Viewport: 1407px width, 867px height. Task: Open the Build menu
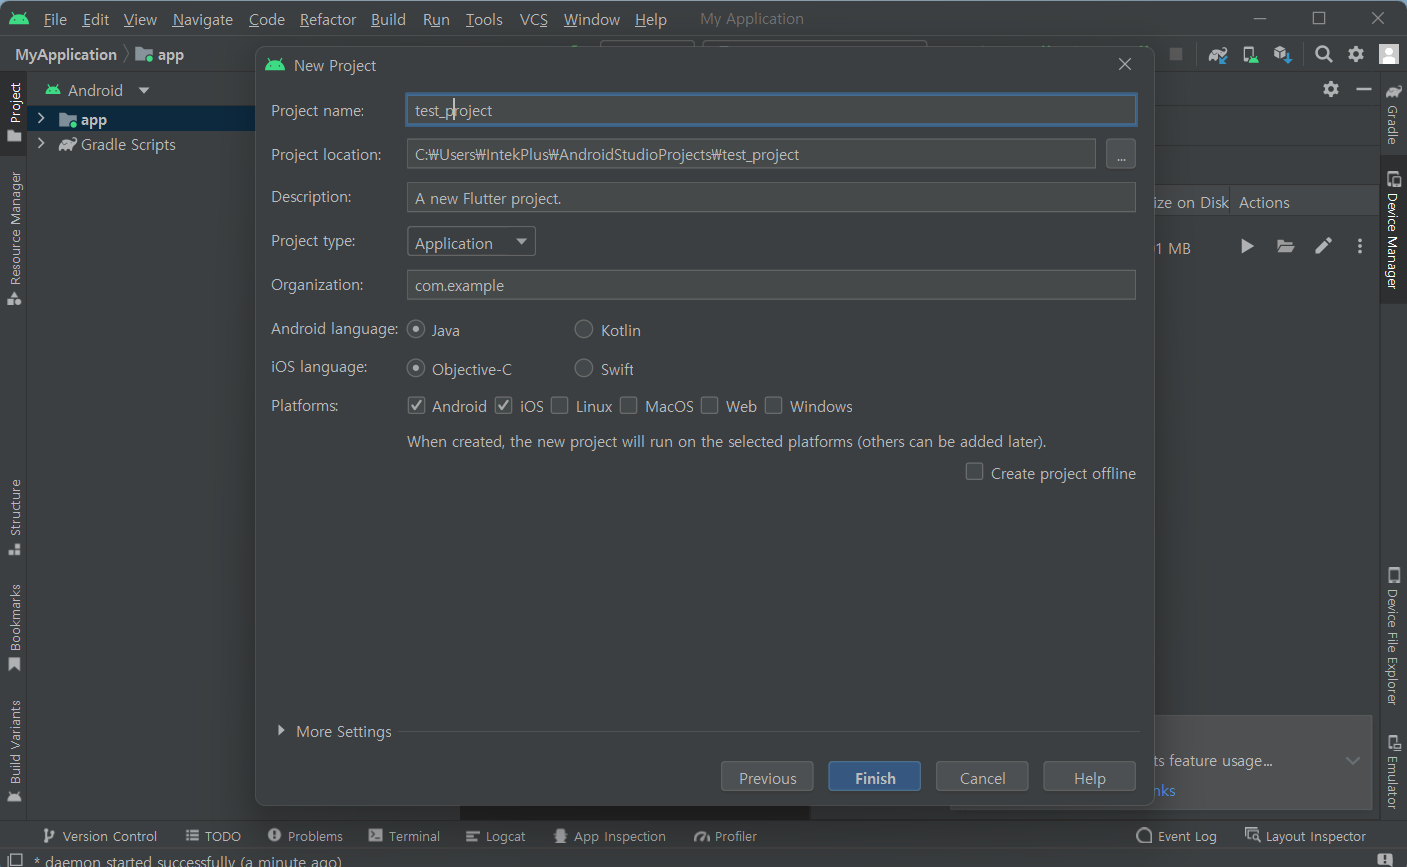tap(388, 19)
